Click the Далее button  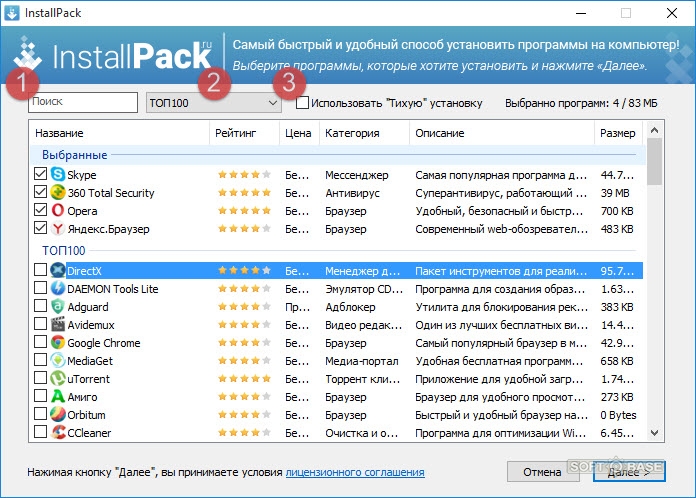pos(629,472)
